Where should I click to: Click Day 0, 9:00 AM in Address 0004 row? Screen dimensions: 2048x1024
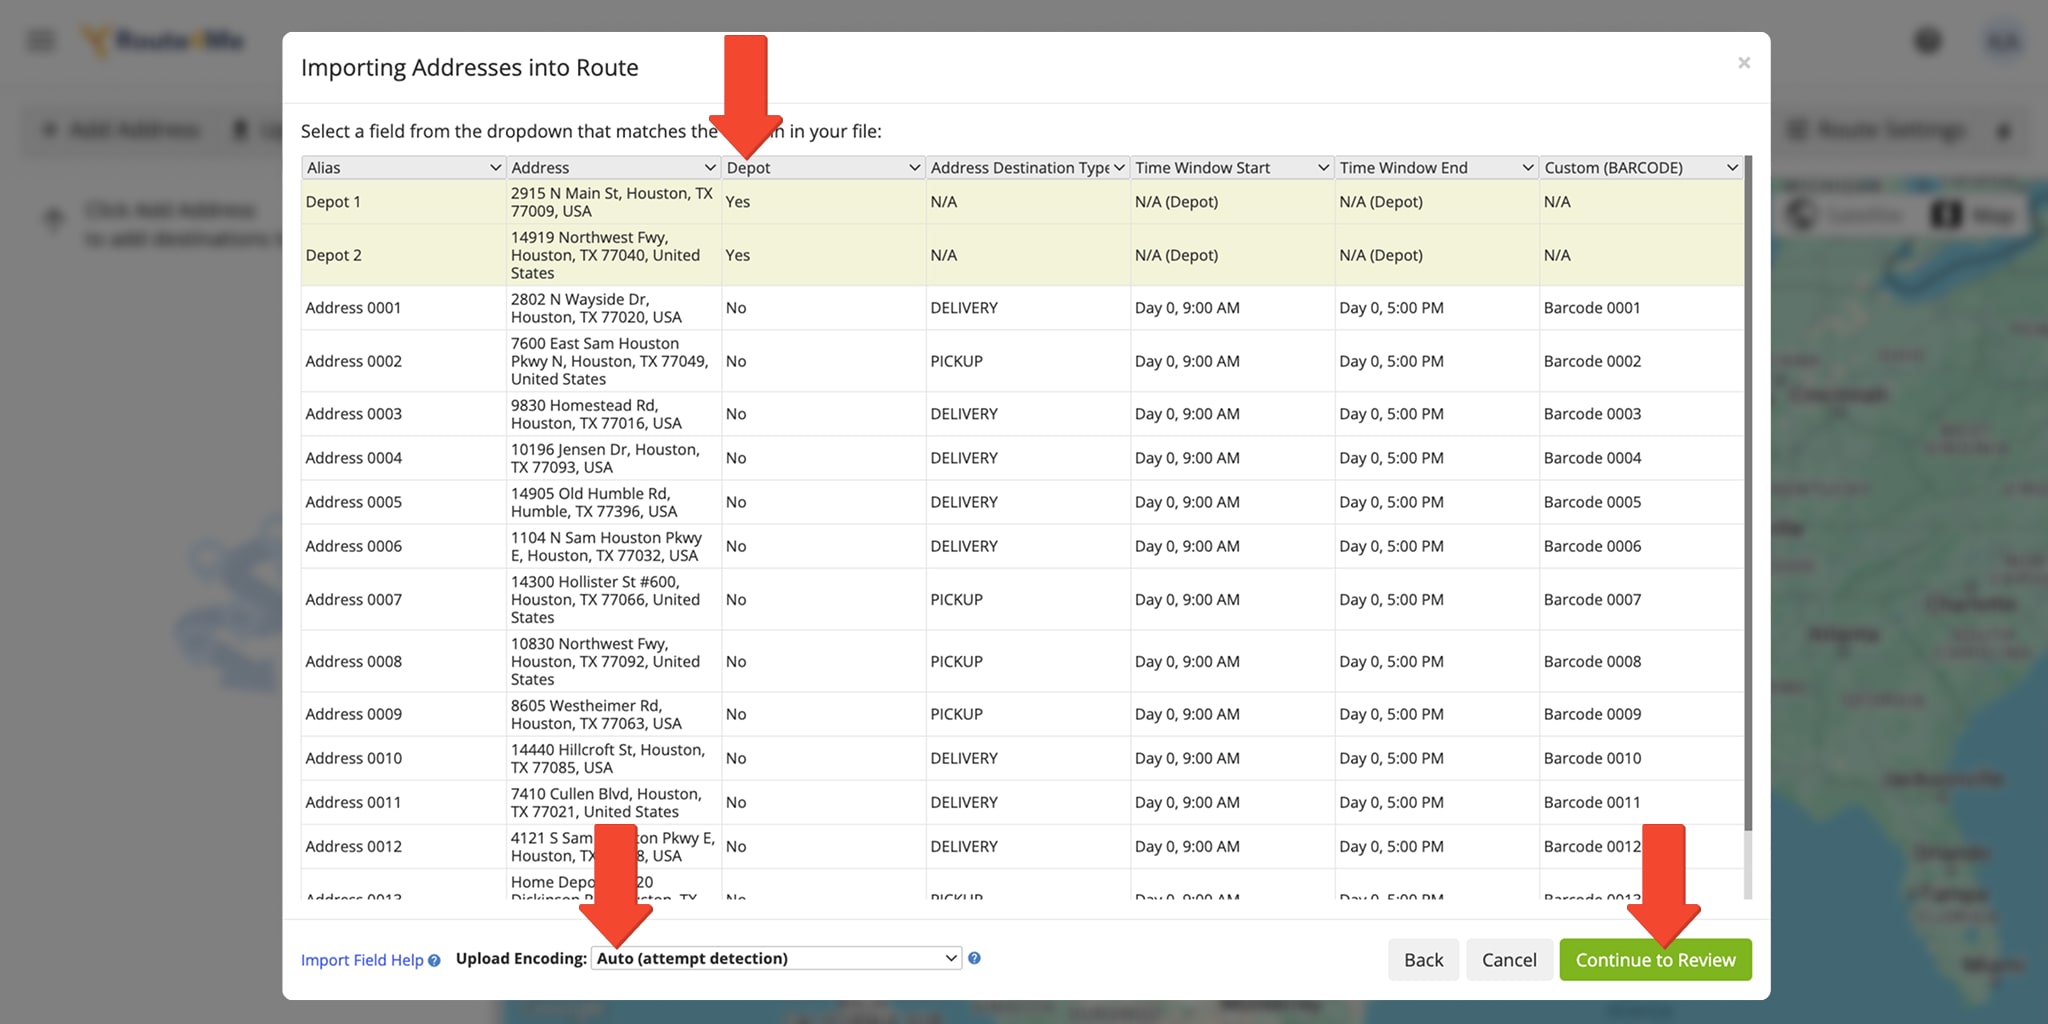(x=1232, y=458)
